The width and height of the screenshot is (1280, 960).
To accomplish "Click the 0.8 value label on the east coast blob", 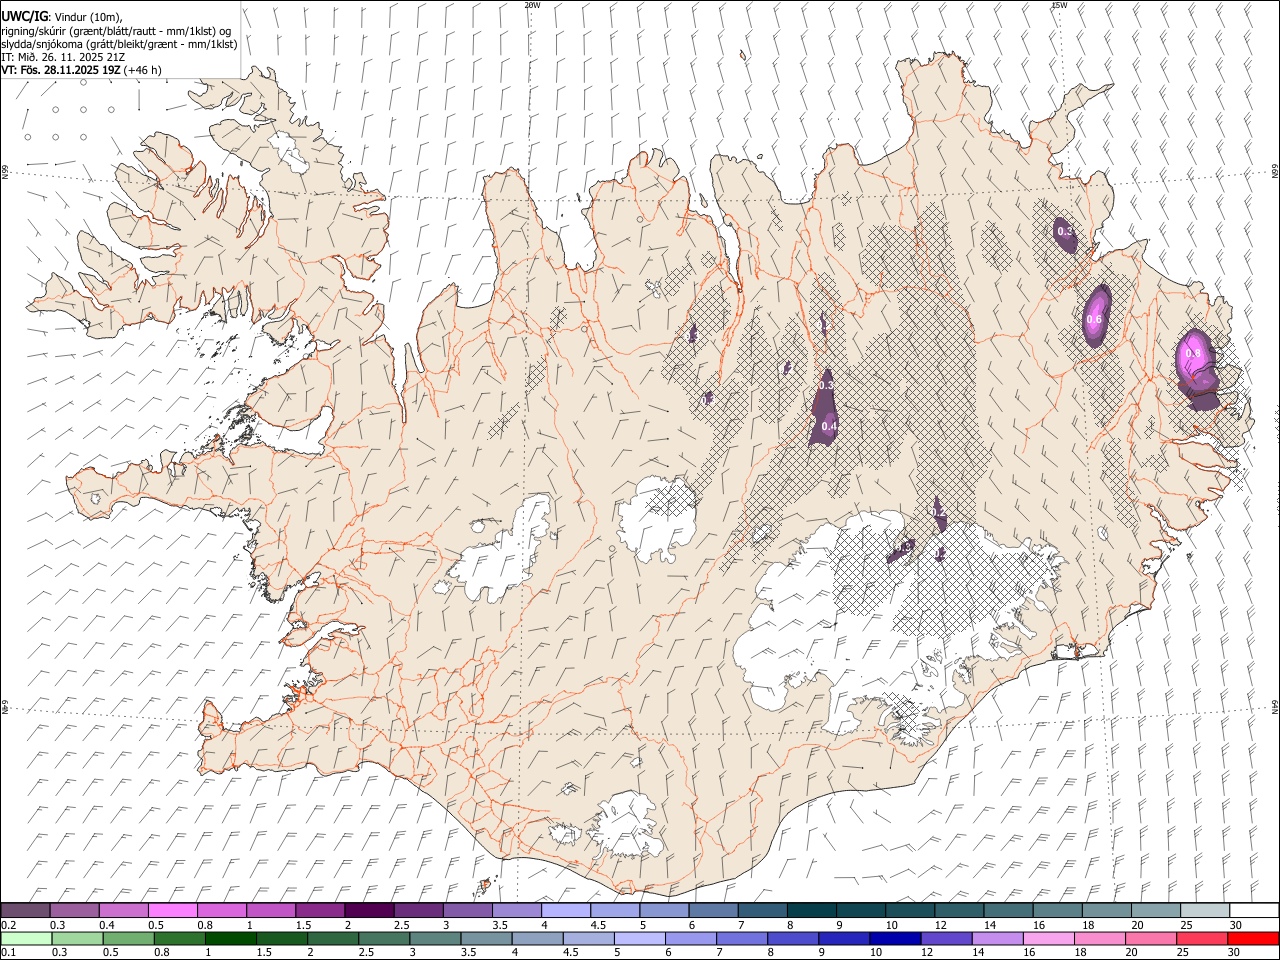I will coord(1192,353).
